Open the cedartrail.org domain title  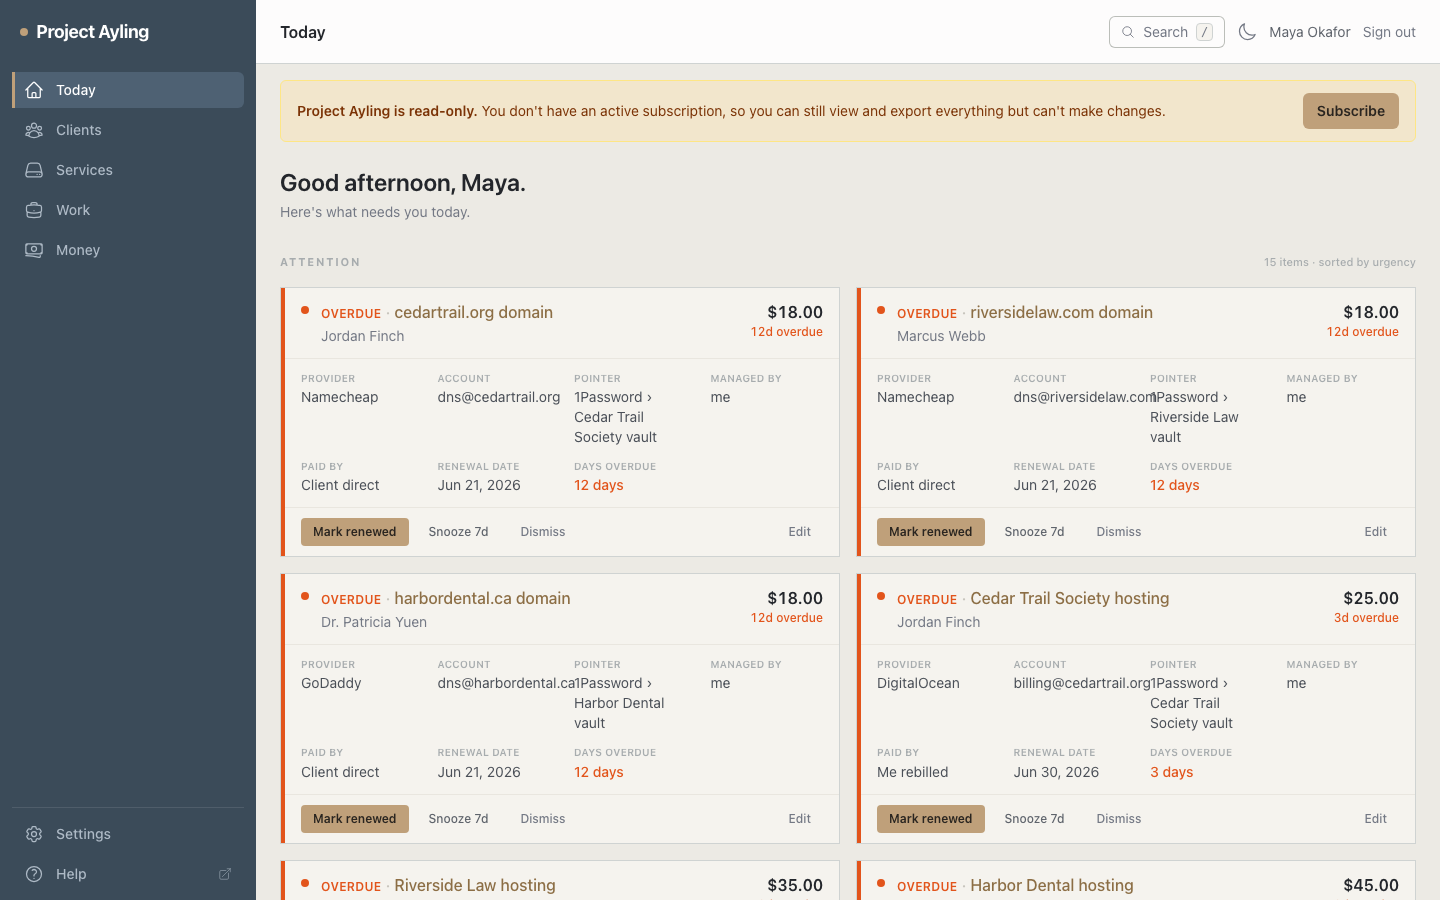(x=473, y=312)
